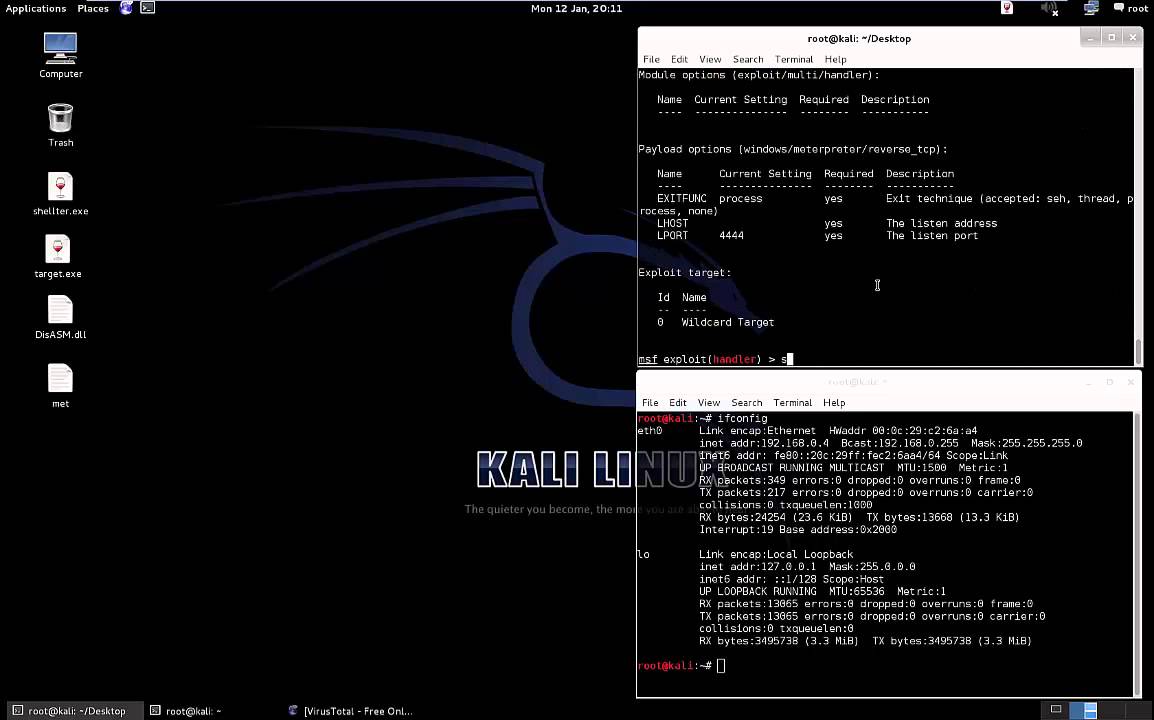Image resolution: width=1154 pixels, height=720 pixels.
Task: Open File menu in lower ifconfig terminal
Action: (650, 403)
